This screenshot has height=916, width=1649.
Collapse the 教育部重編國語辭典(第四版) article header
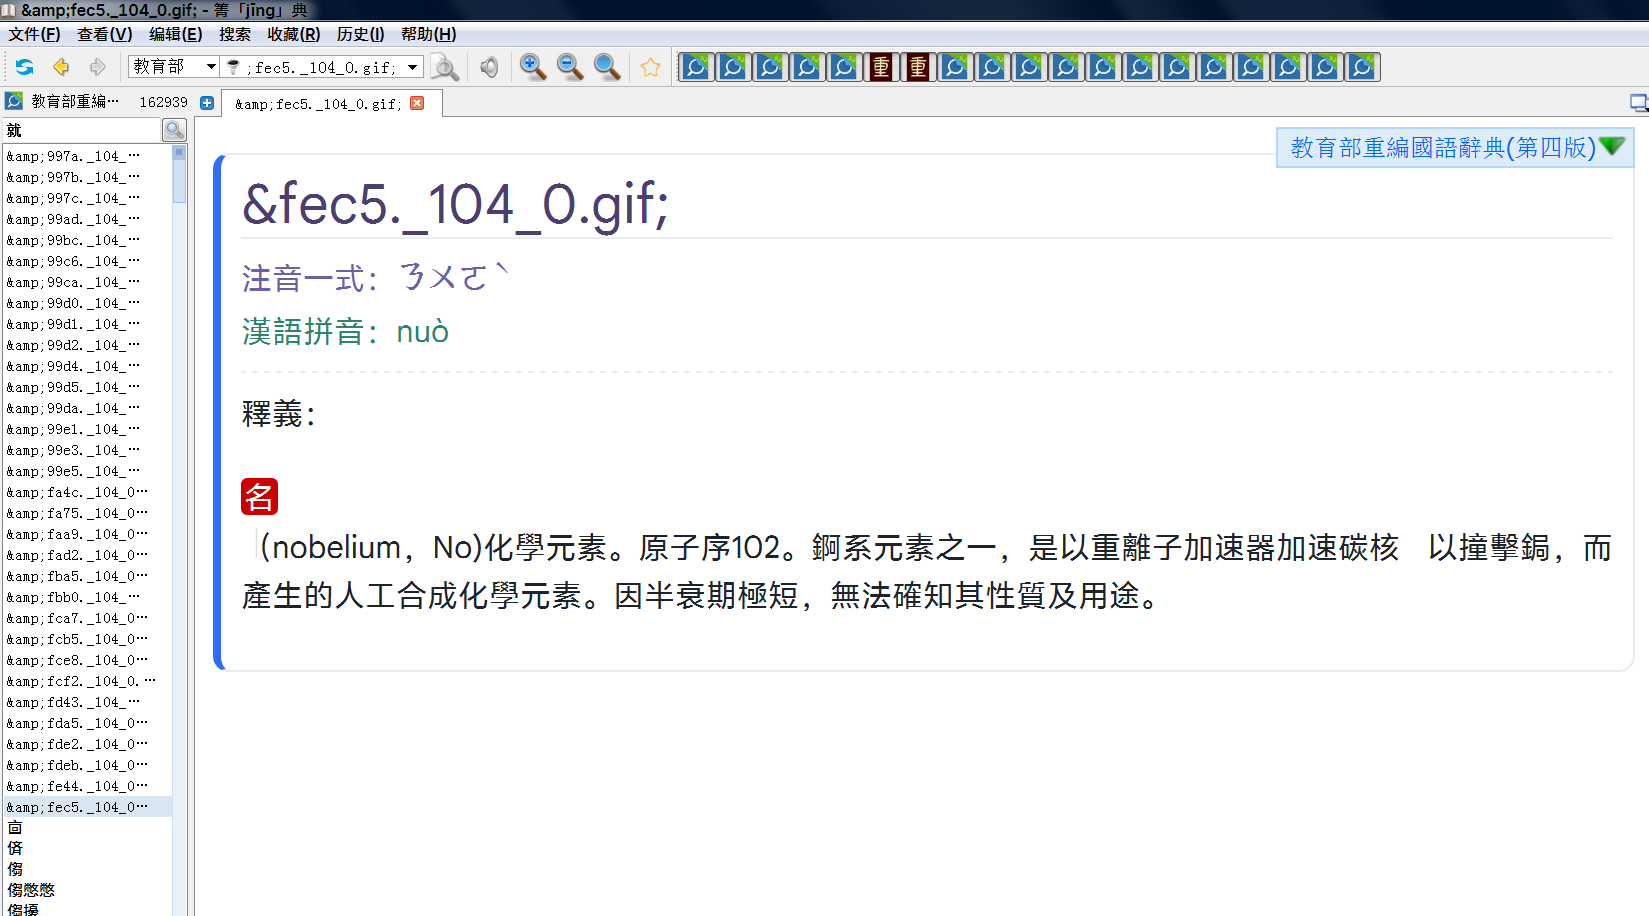(x=1611, y=147)
